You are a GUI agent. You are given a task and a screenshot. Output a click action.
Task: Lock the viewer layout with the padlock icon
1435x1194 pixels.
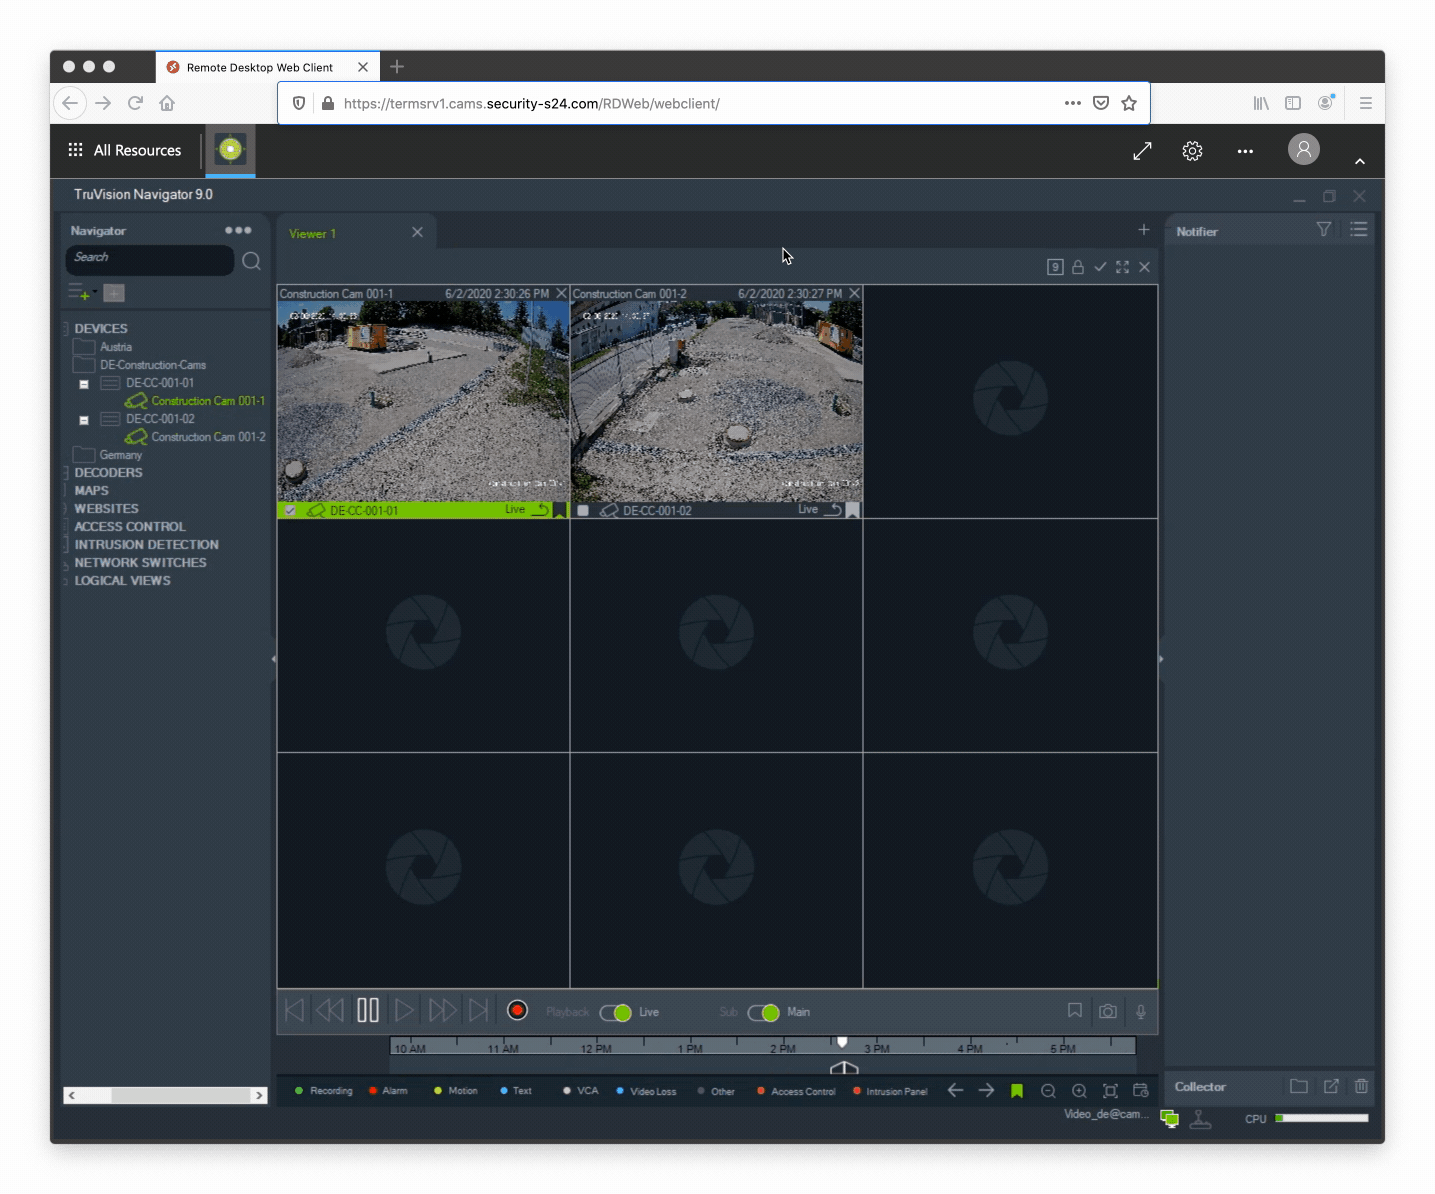pyautogui.click(x=1078, y=267)
